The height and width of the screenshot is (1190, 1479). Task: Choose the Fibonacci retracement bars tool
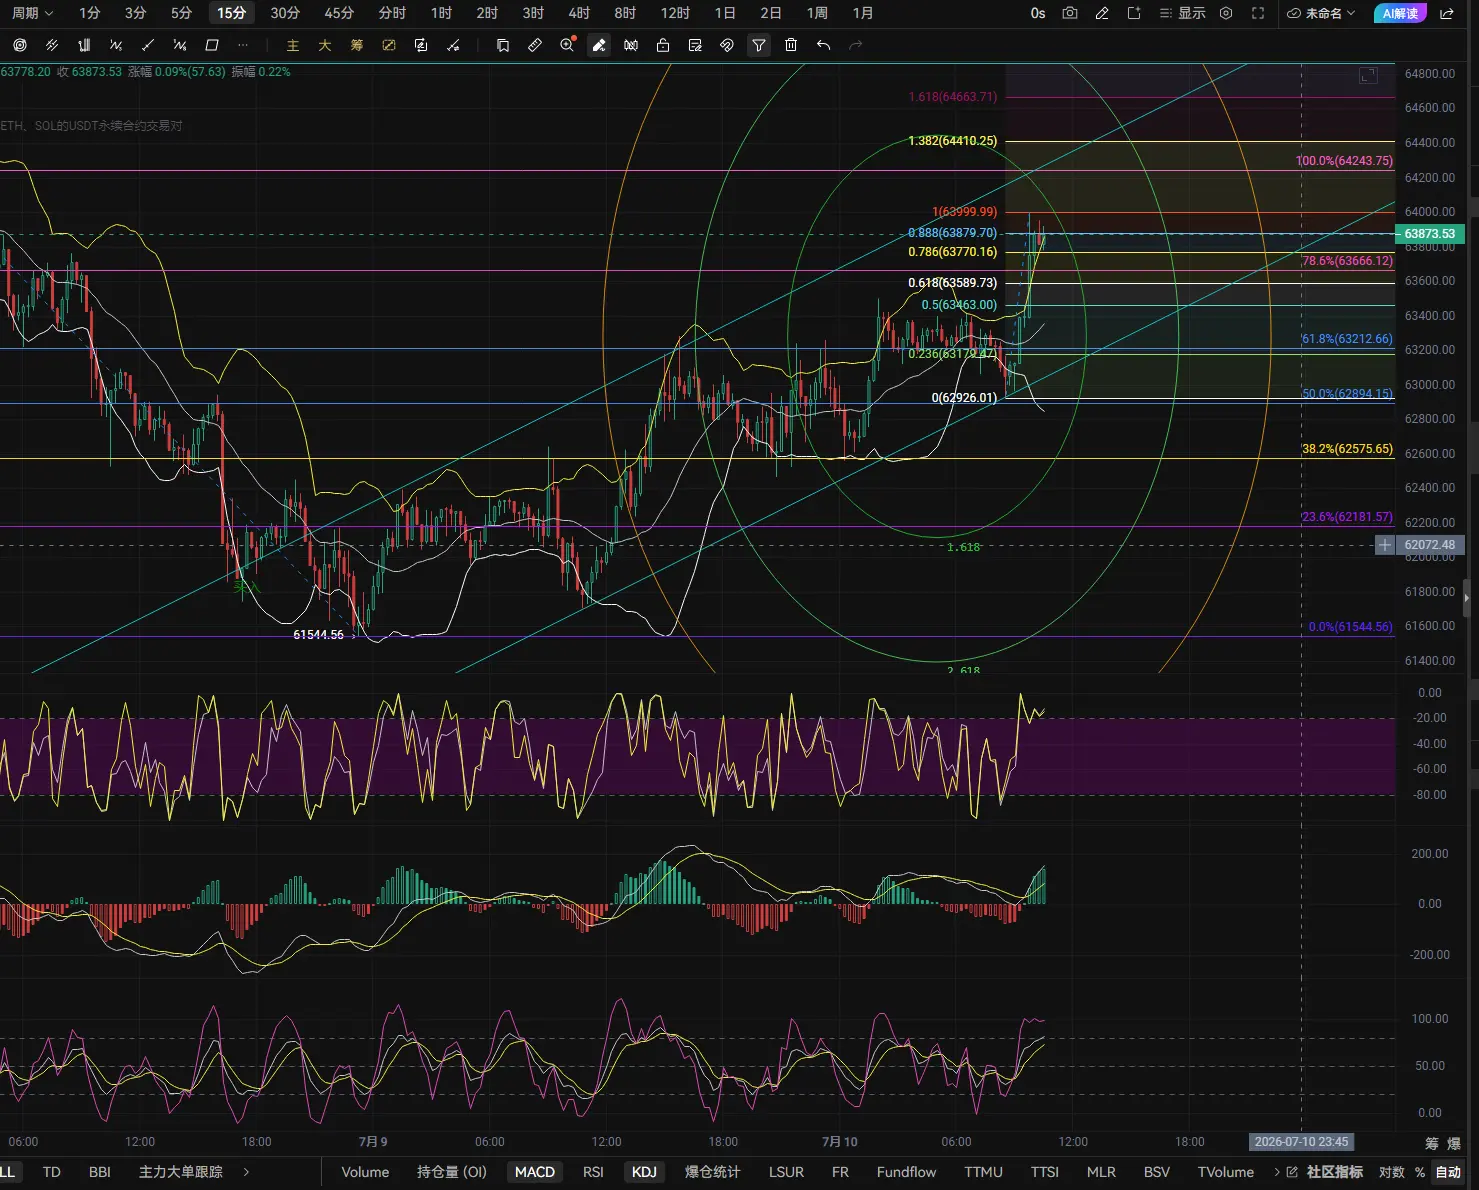pyautogui.click(x=84, y=45)
